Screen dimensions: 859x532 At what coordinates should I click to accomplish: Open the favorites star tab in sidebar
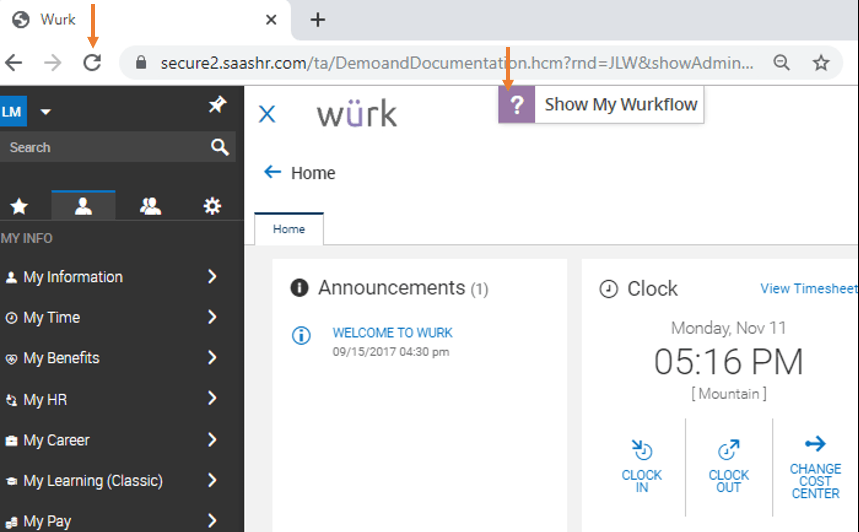coord(19,207)
